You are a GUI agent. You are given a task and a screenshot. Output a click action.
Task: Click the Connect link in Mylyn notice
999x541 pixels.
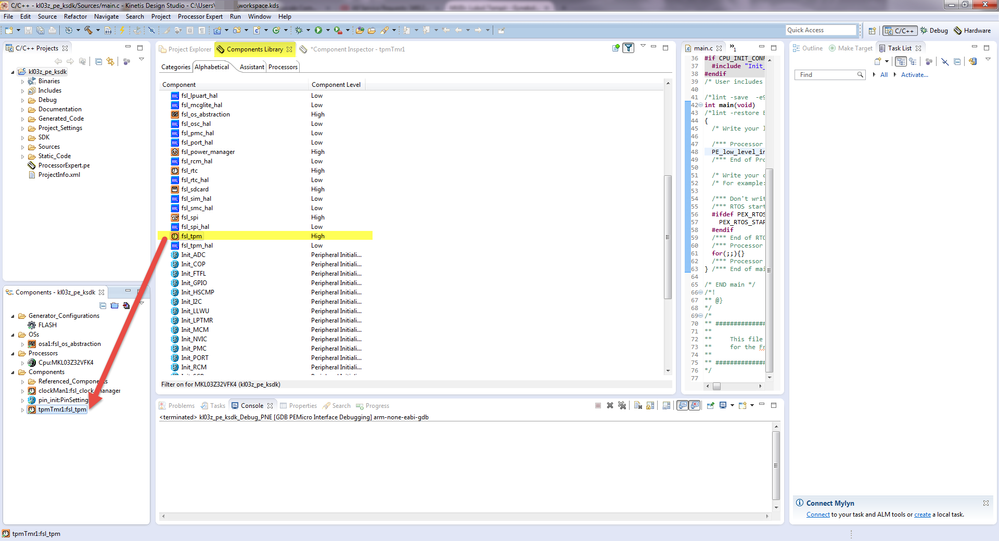[x=818, y=514]
